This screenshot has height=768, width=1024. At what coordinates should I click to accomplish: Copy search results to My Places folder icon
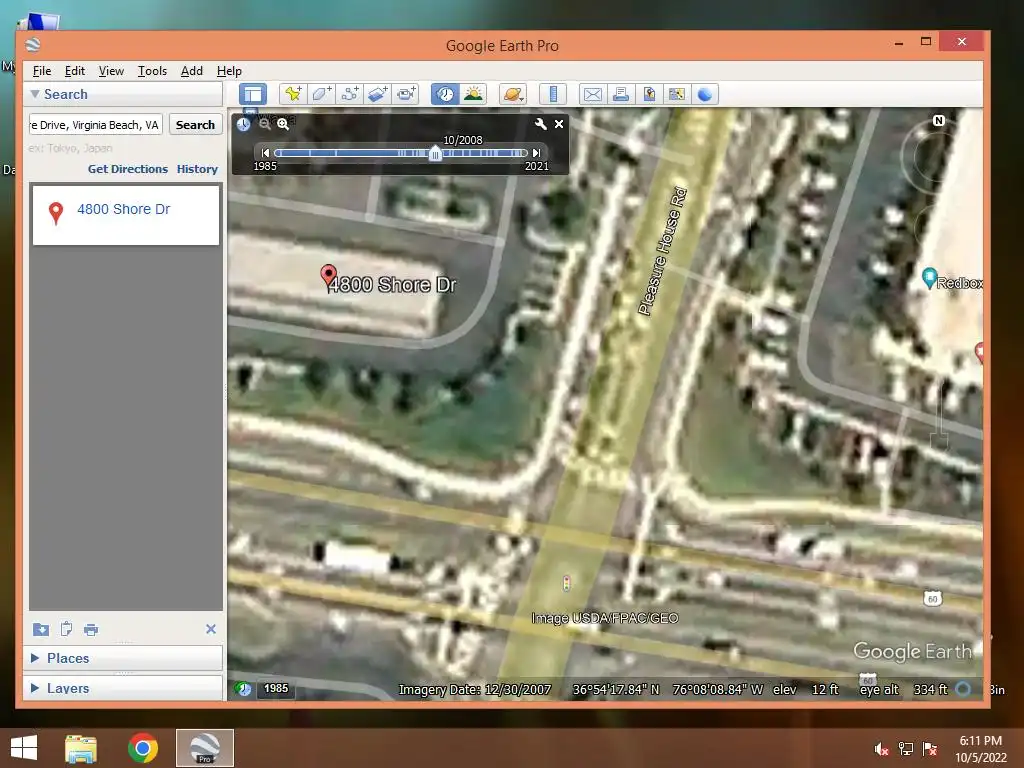pos(40,630)
